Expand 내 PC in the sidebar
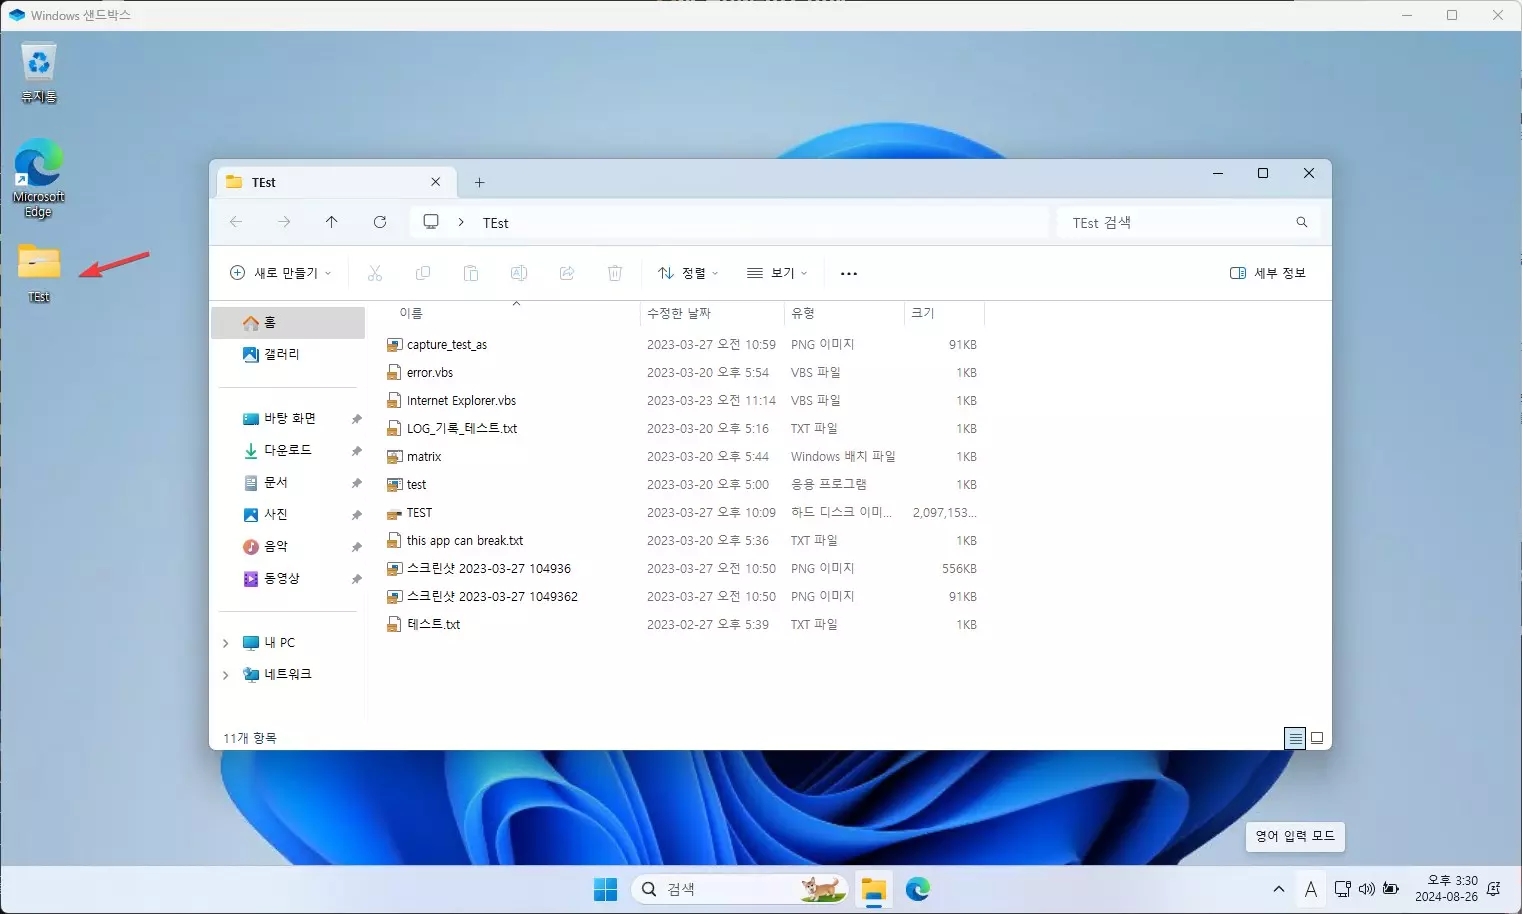The image size is (1522, 914). coord(225,642)
